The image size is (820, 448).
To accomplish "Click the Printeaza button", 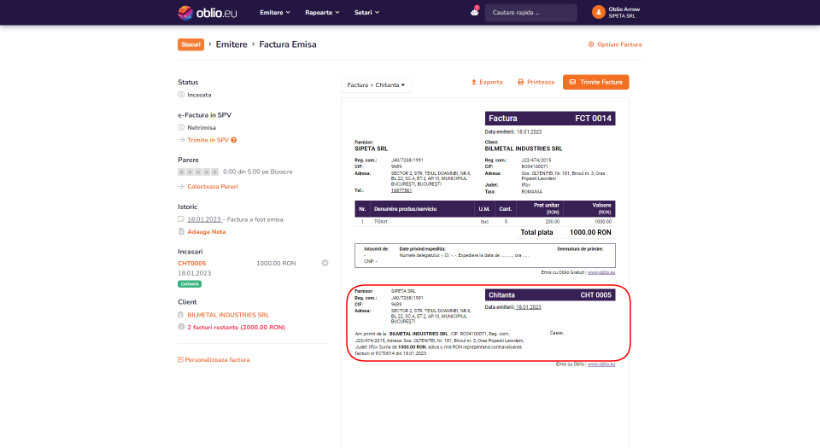I will 536,82.
